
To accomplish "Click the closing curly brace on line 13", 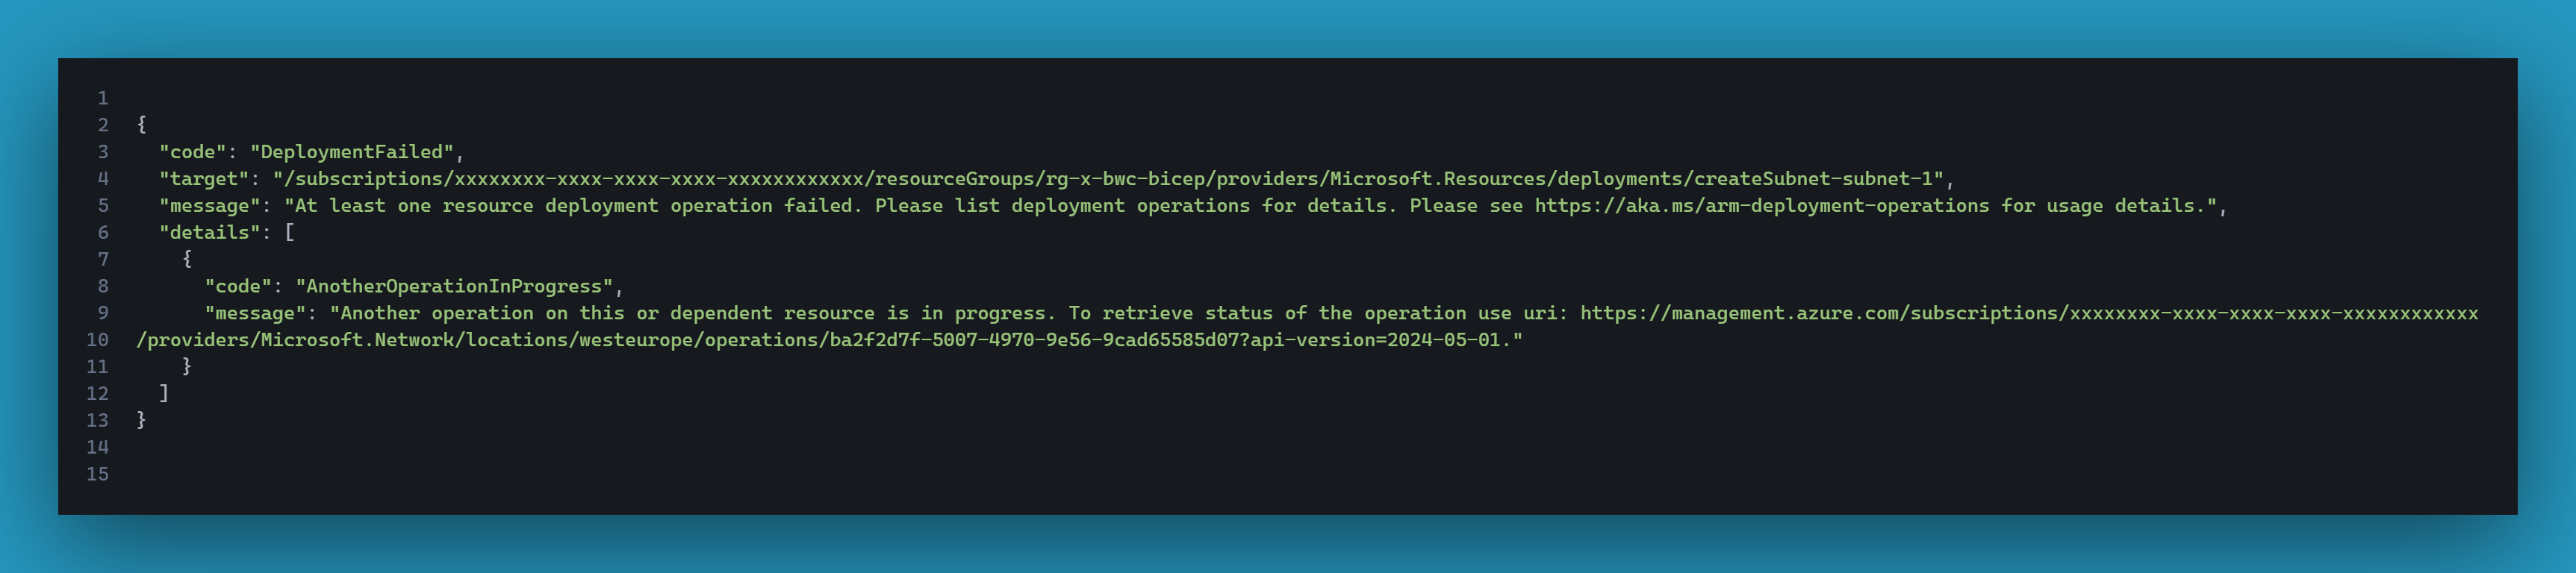I will [x=142, y=420].
